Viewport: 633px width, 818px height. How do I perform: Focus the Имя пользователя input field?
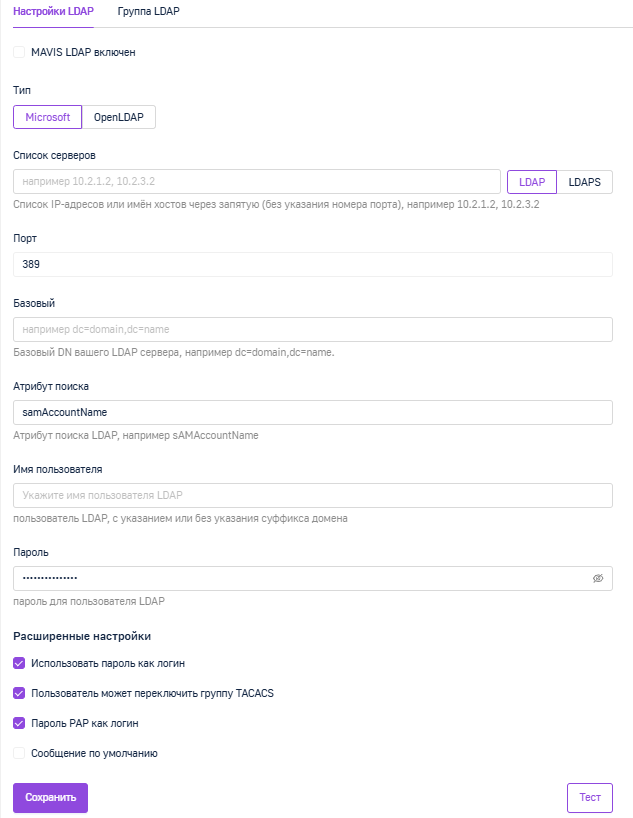(313, 496)
